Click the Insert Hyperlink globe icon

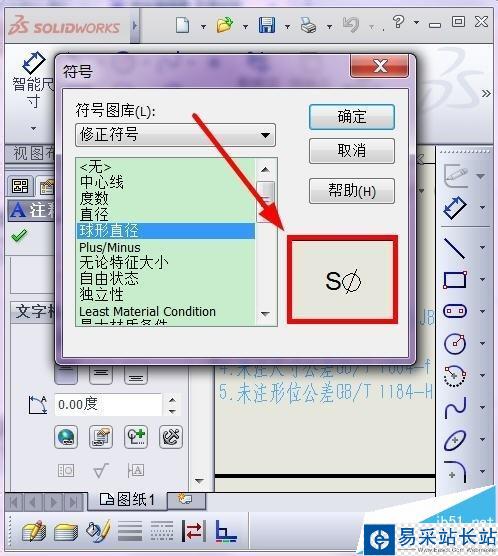[x=66, y=437]
